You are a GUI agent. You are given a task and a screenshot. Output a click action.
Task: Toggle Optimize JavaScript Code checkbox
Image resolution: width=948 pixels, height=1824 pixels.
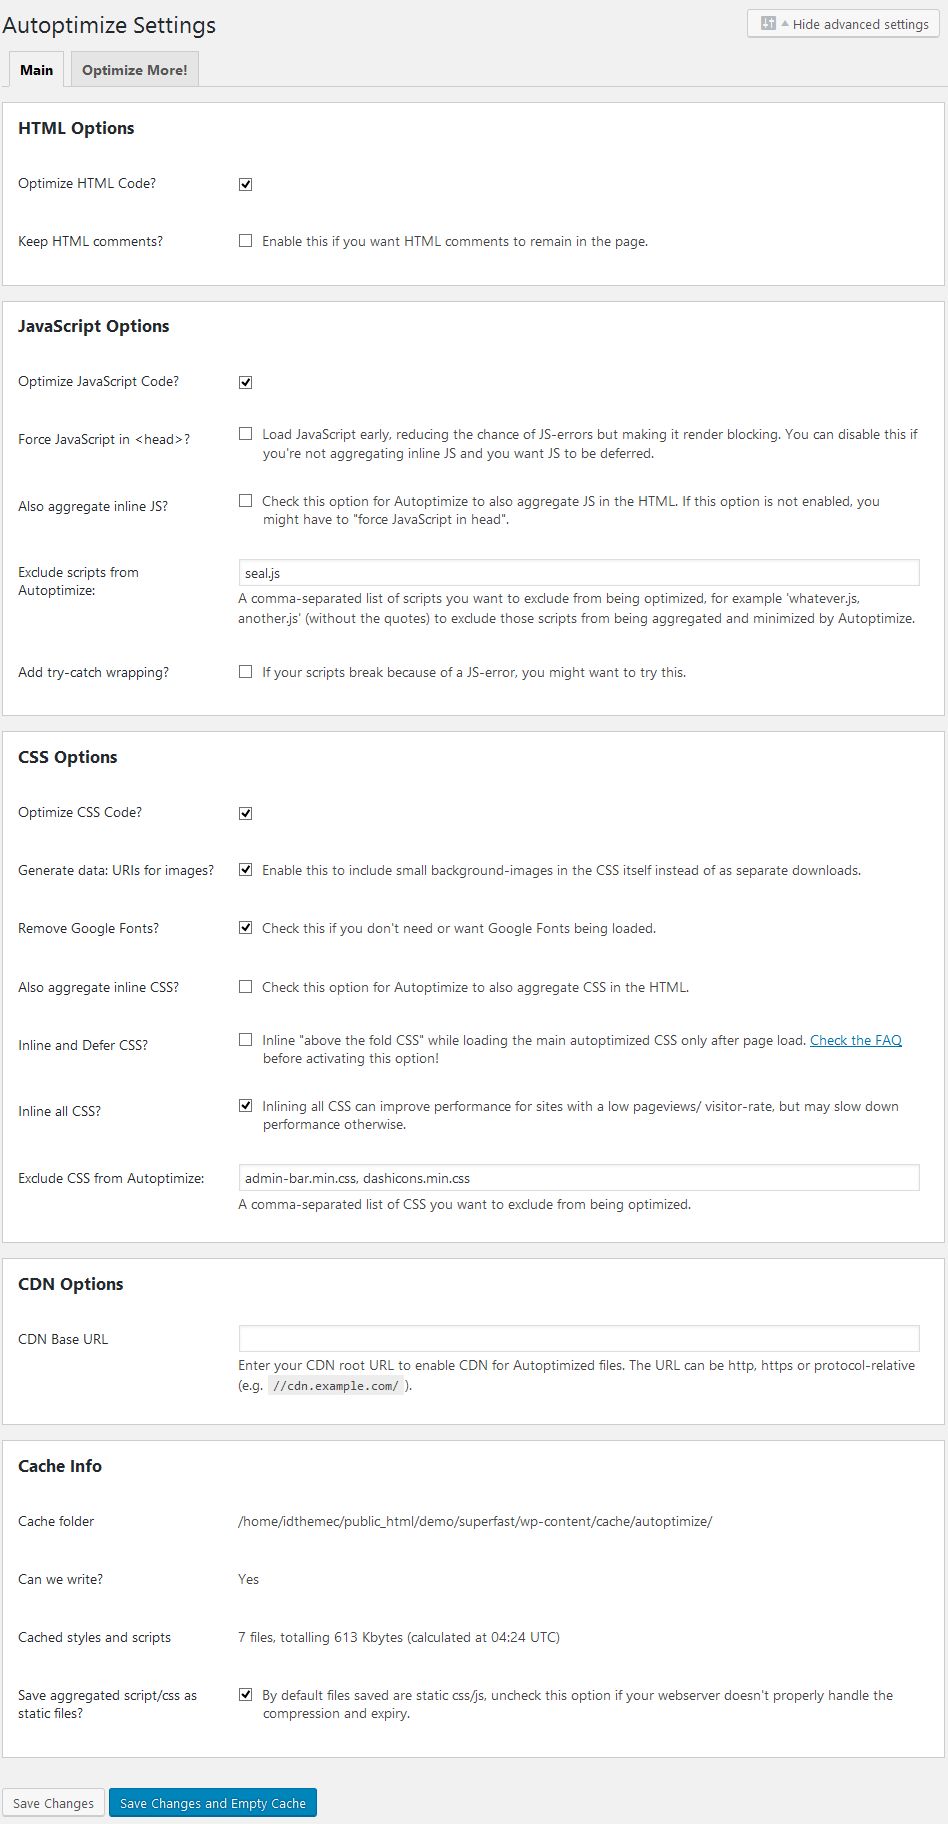click(246, 382)
